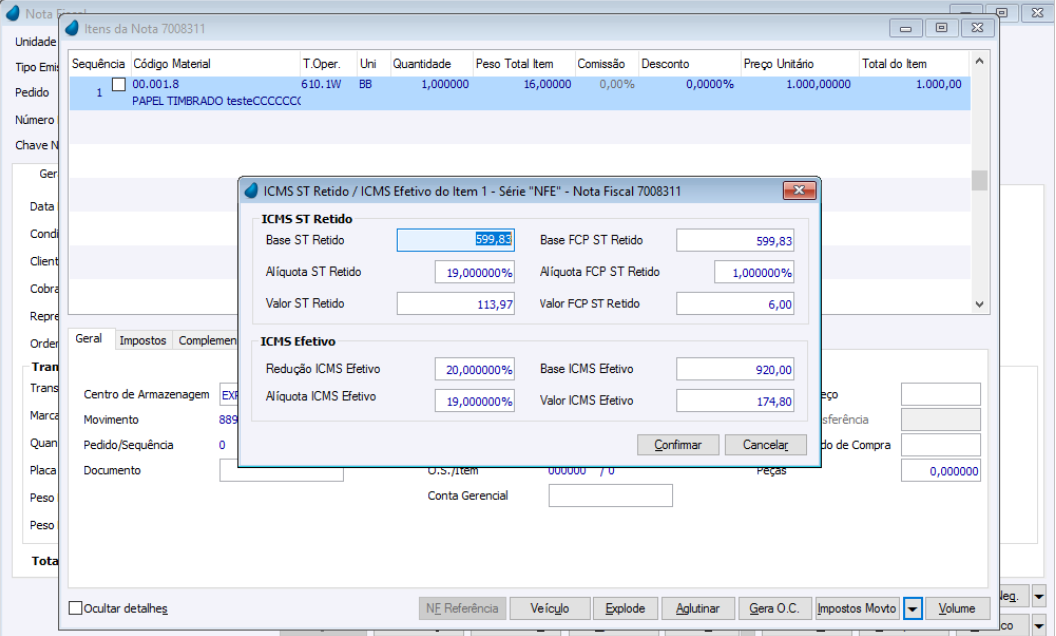Screen dimensions: 1056x636
Task: Open dropdown arrow next to Impostos Movto
Action: [x=912, y=608]
